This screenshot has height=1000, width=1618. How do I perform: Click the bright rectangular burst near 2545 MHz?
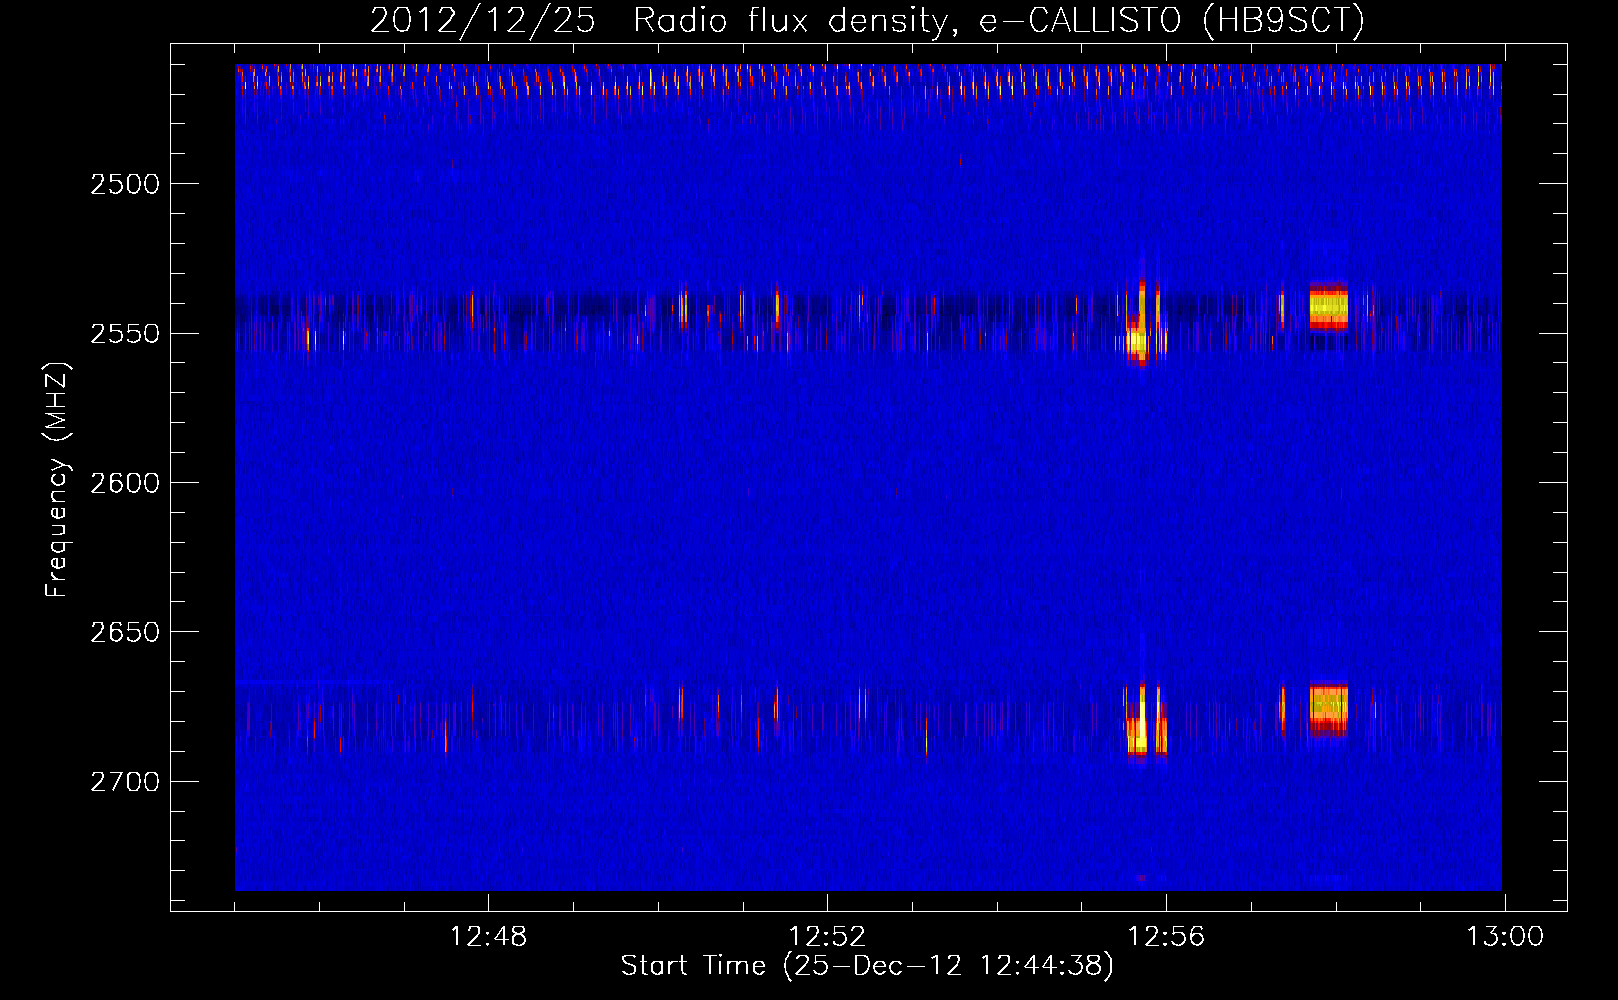point(1329,307)
